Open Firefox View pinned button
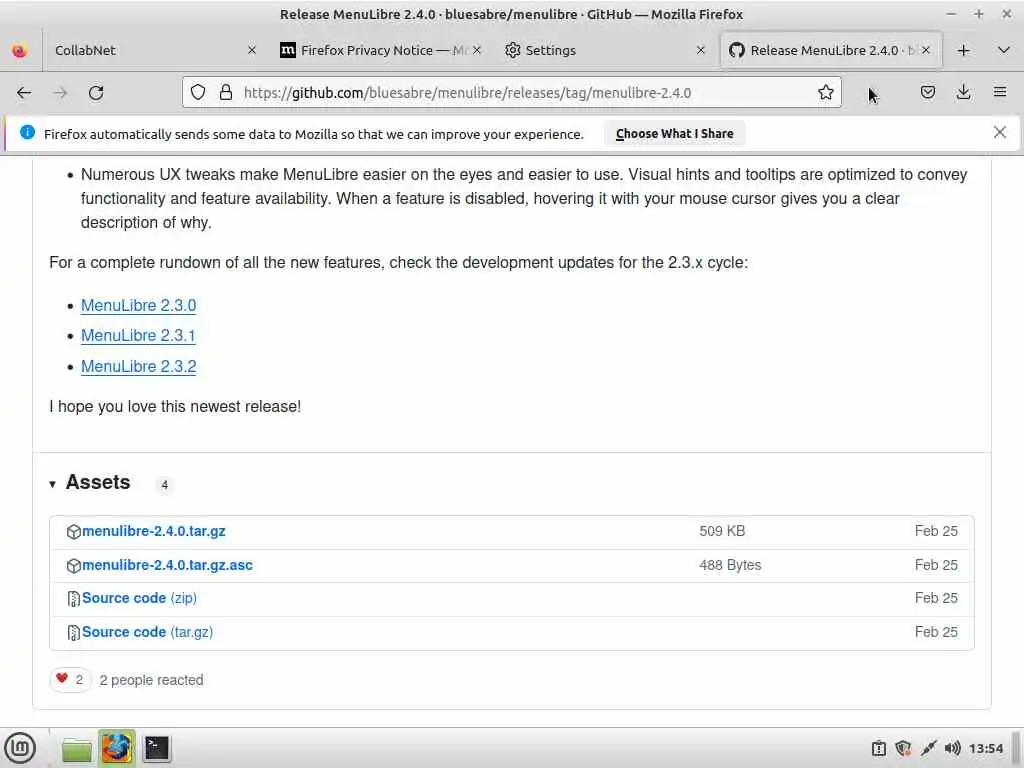Screen dimensions: 1024x768 [20, 50]
